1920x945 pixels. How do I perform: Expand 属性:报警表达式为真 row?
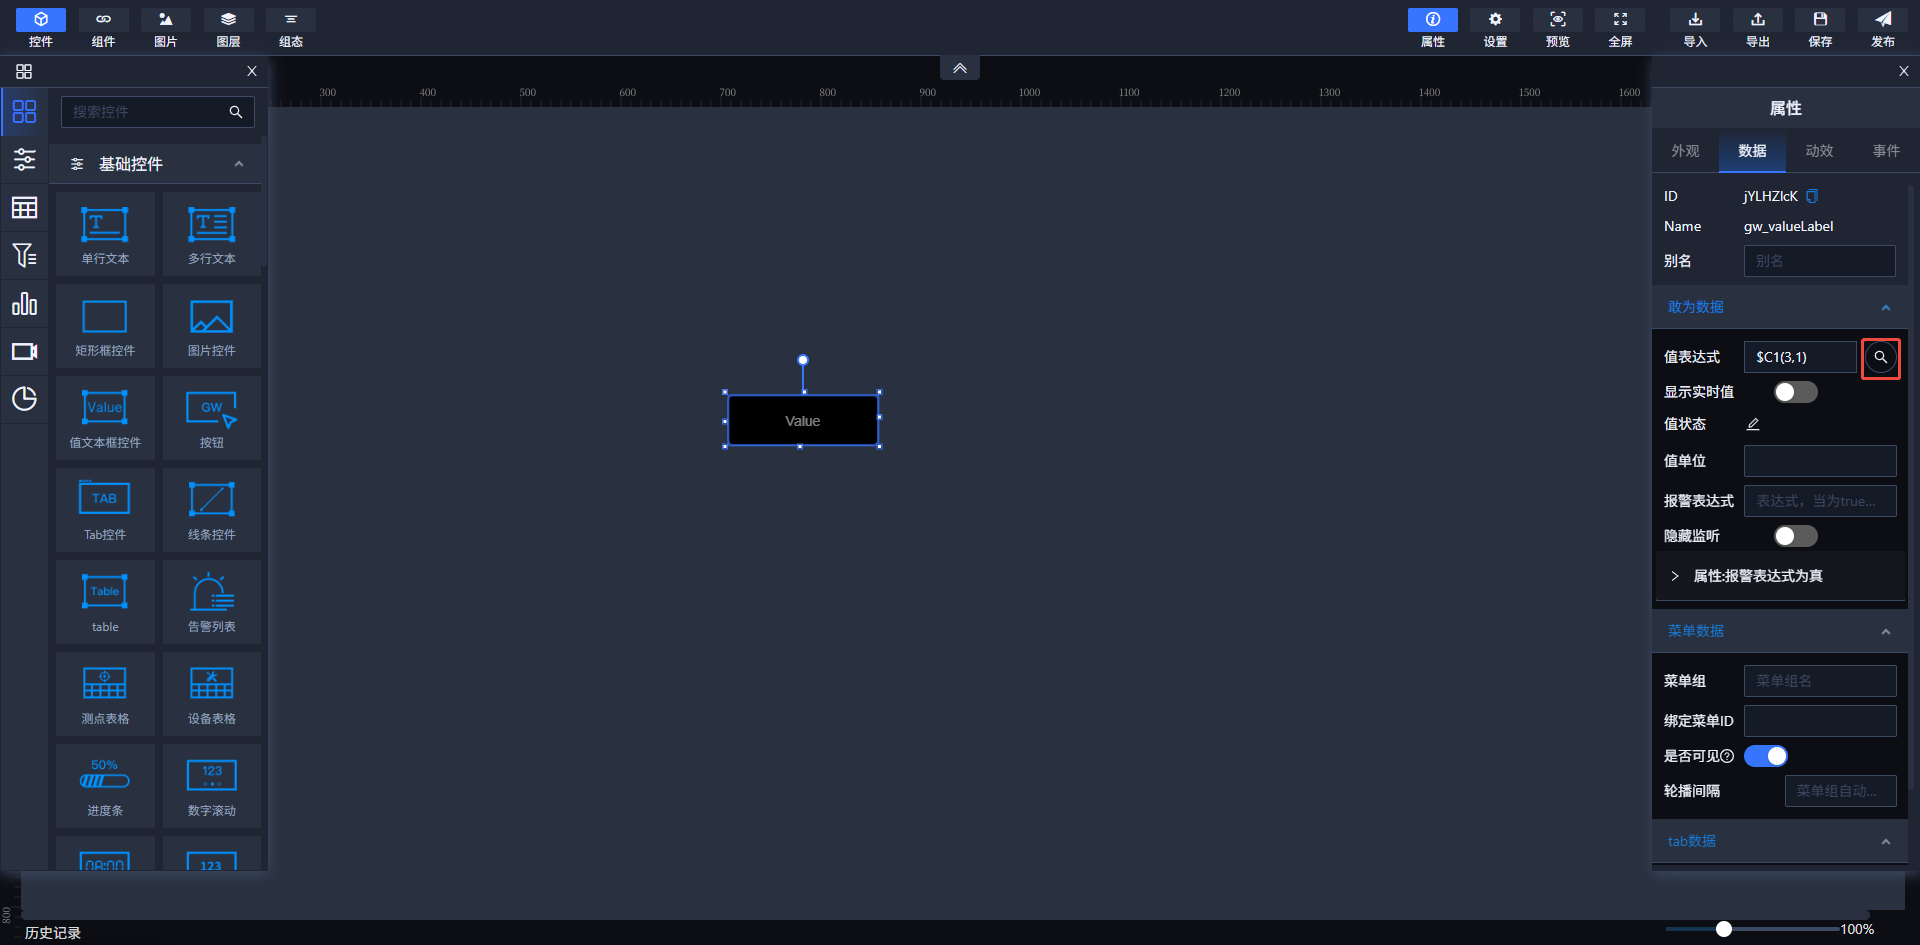point(1780,576)
